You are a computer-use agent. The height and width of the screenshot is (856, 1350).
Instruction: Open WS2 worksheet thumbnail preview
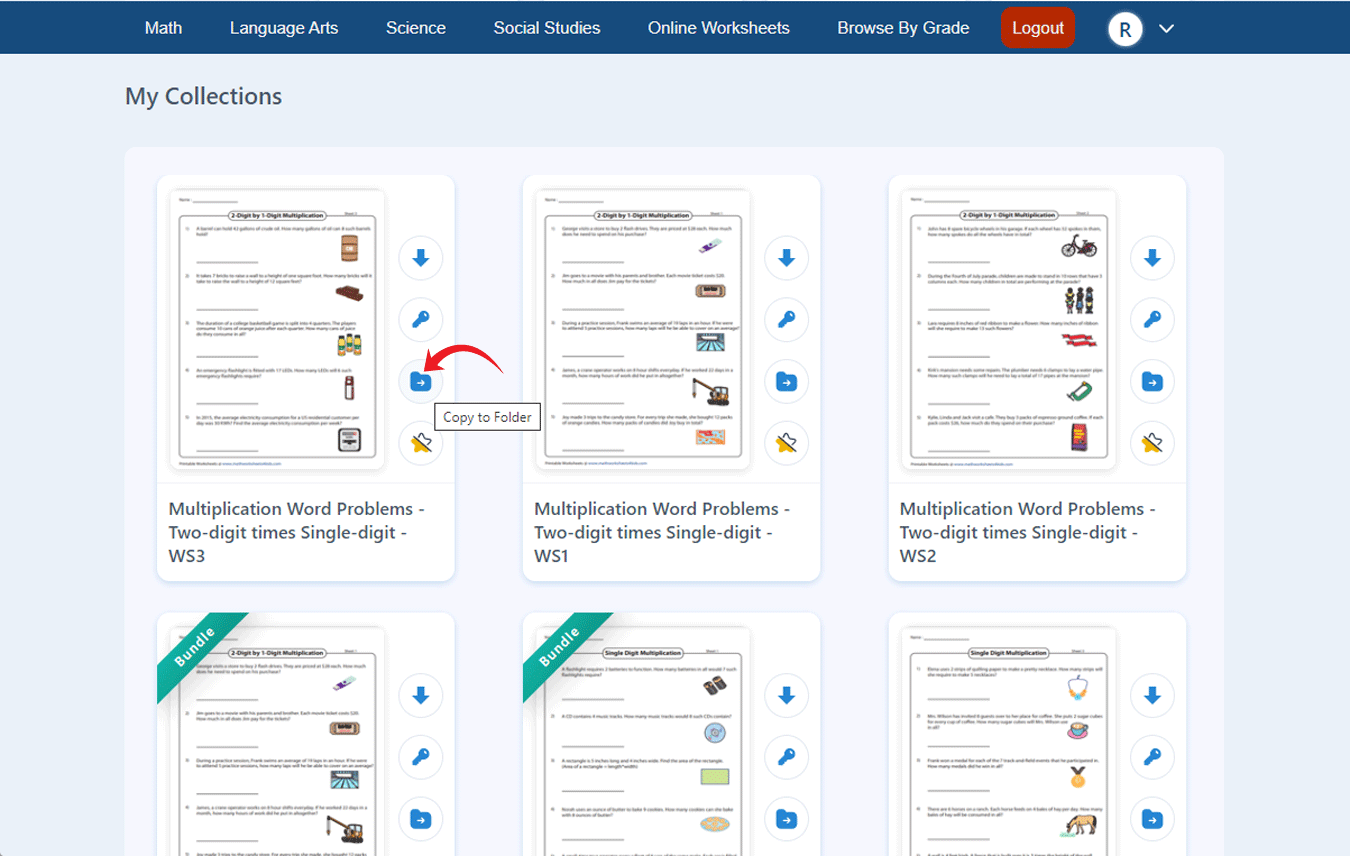1009,329
